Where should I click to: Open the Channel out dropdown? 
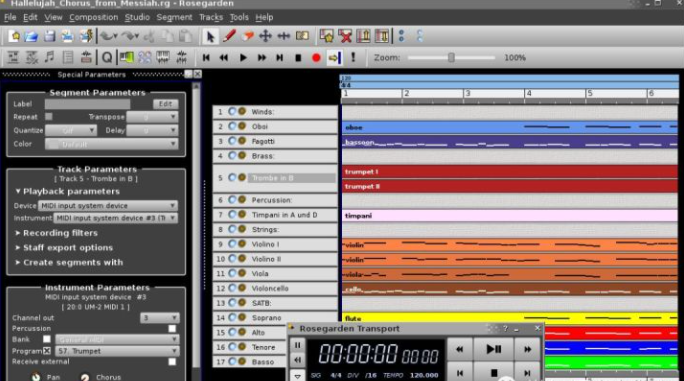click(x=159, y=318)
